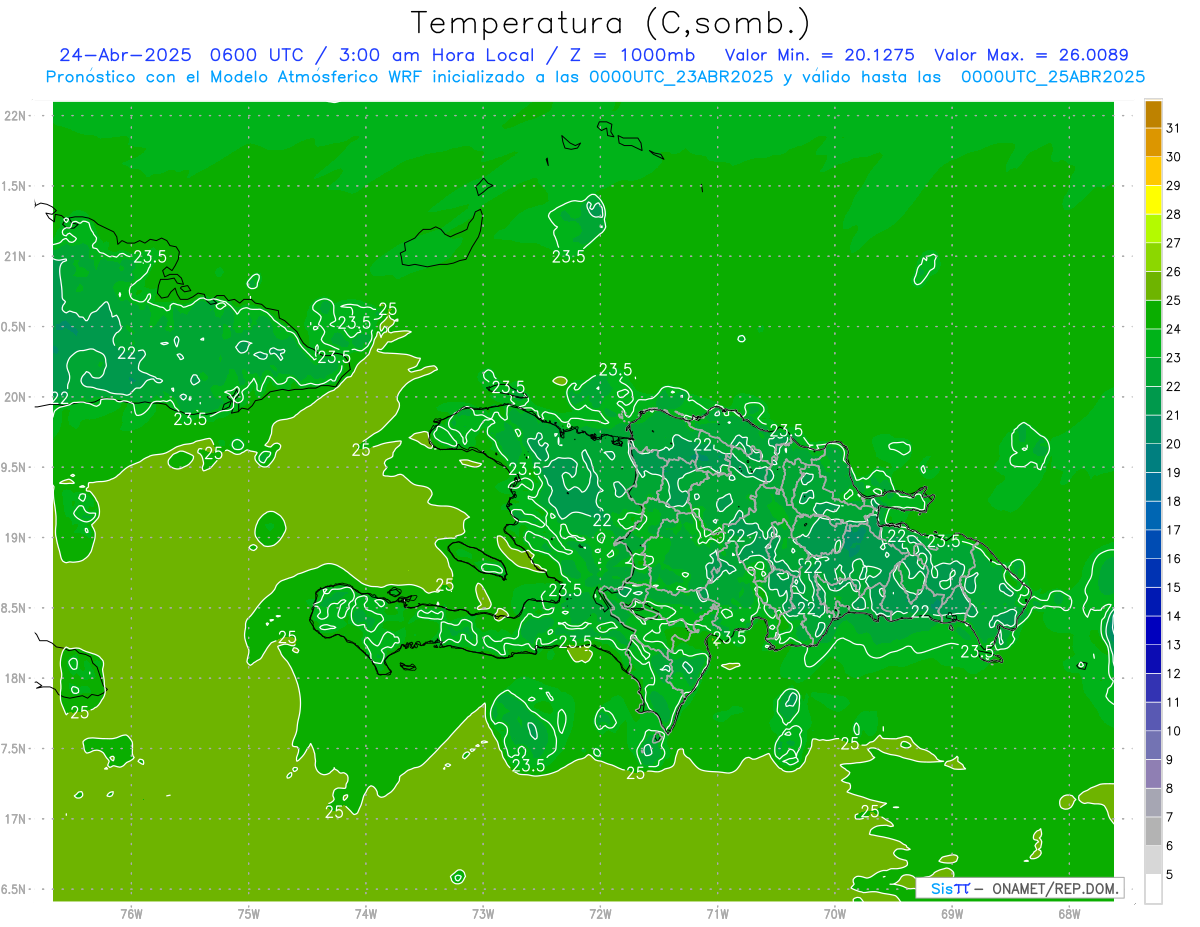Click legend value '19' on the color scale
Image resolution: width=1200 pixels, height=927 pixels.
[1173, 473]
